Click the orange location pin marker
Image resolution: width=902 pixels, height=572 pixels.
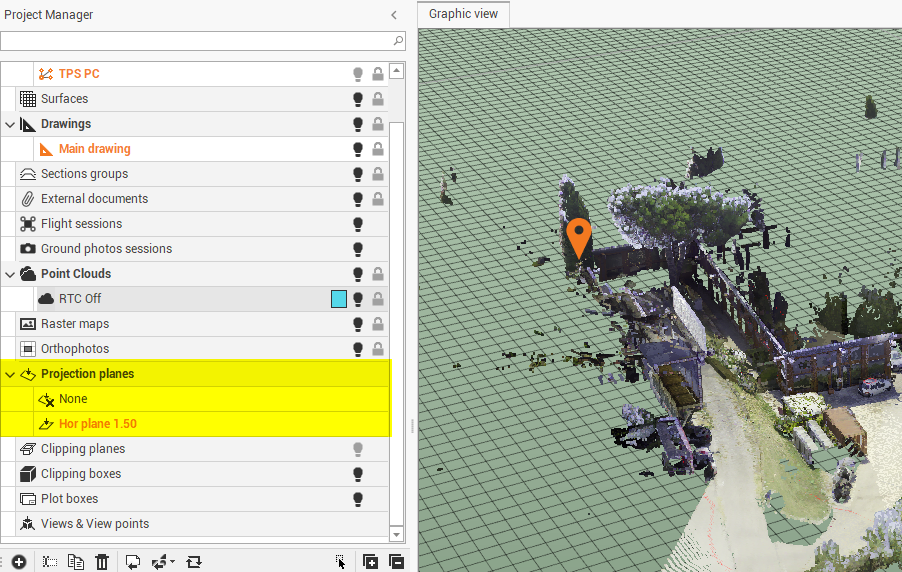pos(578,237)
